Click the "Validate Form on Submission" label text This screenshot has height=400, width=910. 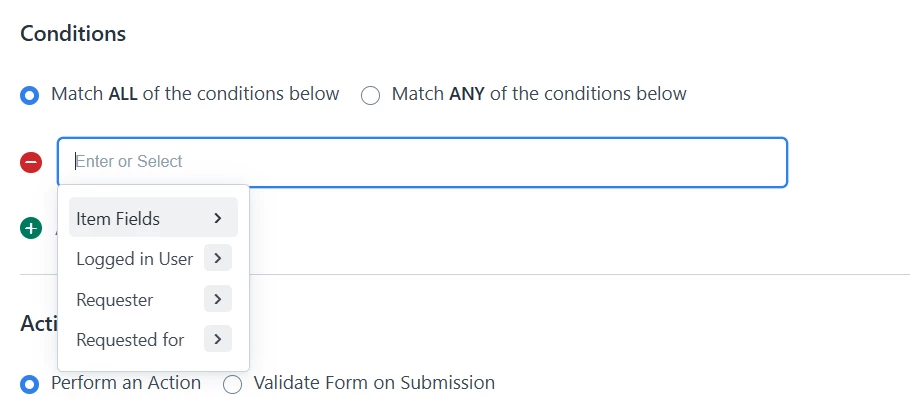374,383
